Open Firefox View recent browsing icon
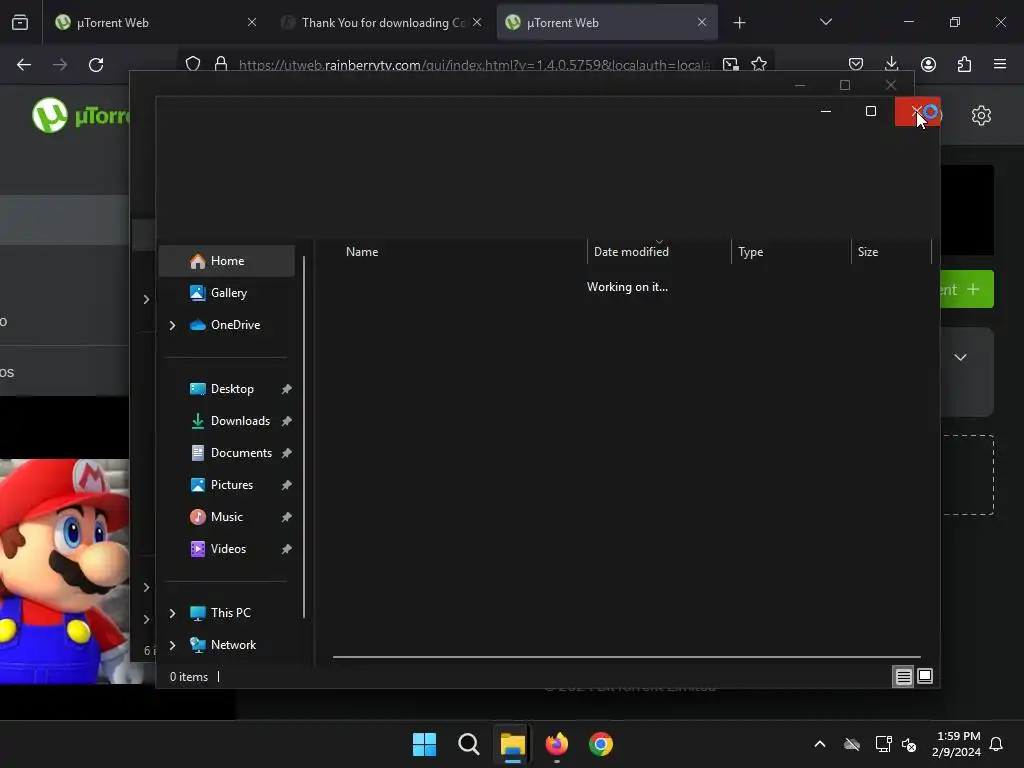Image resolution: width=1024 pixels, height=768 pixels. [x=20, y=22]
